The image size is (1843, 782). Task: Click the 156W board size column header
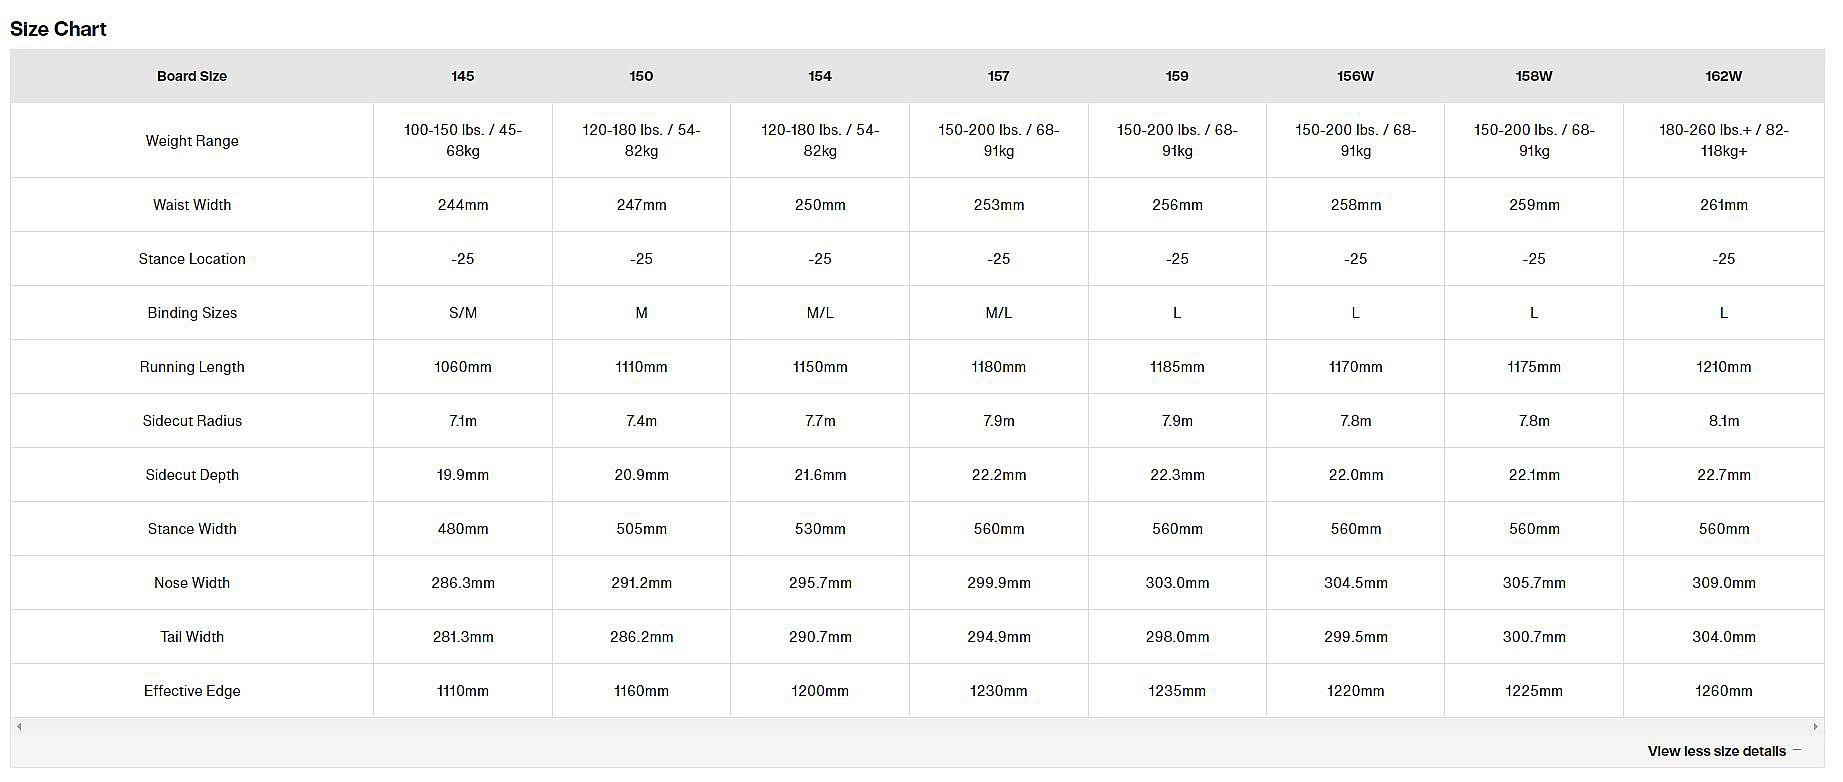coord(1355,76)
